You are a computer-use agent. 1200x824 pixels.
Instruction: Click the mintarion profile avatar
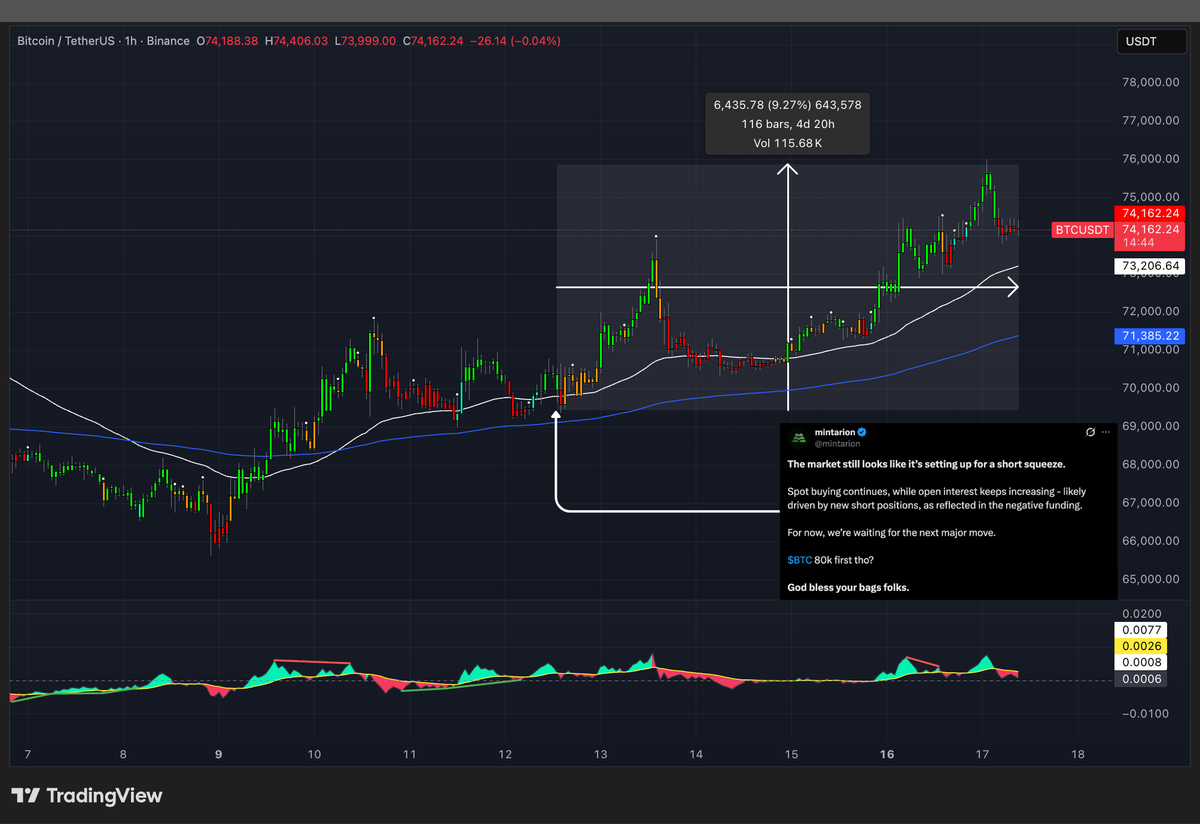click(x=798, y=437)
